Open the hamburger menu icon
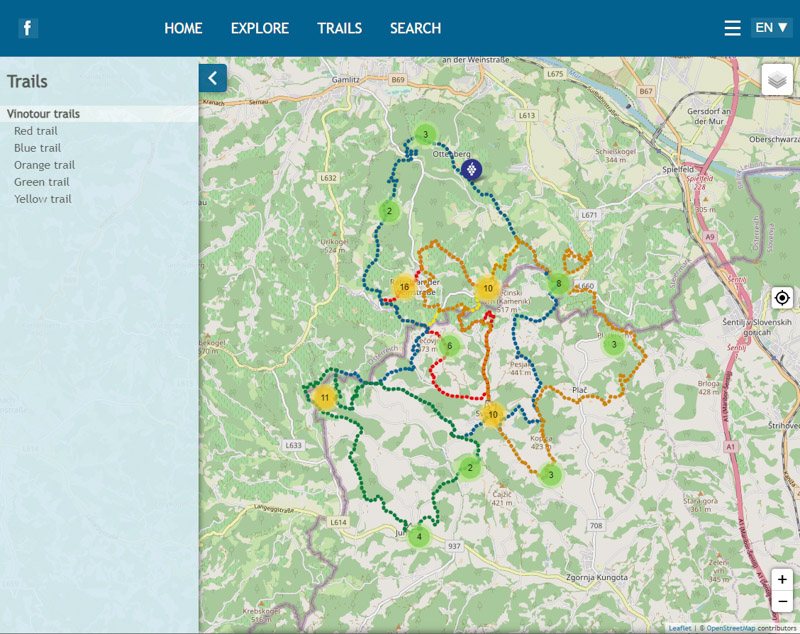 point(732,28)
